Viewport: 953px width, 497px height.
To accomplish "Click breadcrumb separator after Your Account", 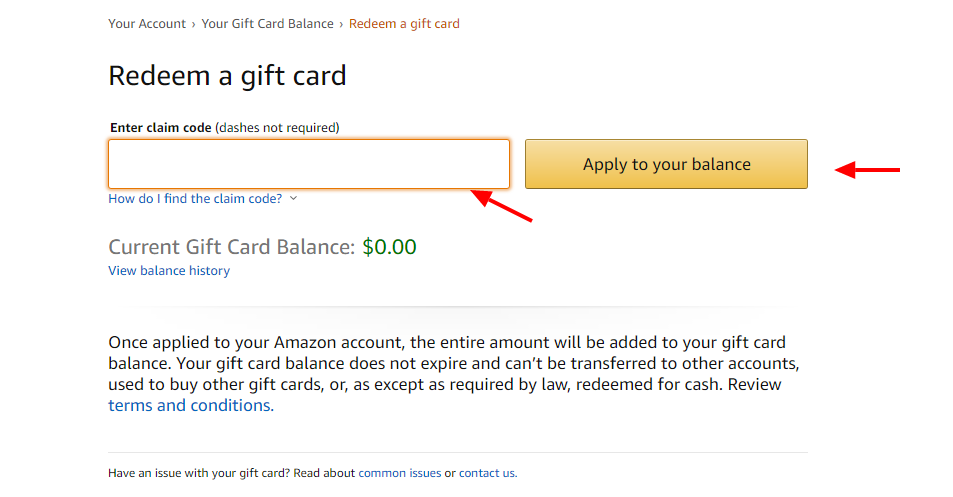I will click(x=194, y=23).
